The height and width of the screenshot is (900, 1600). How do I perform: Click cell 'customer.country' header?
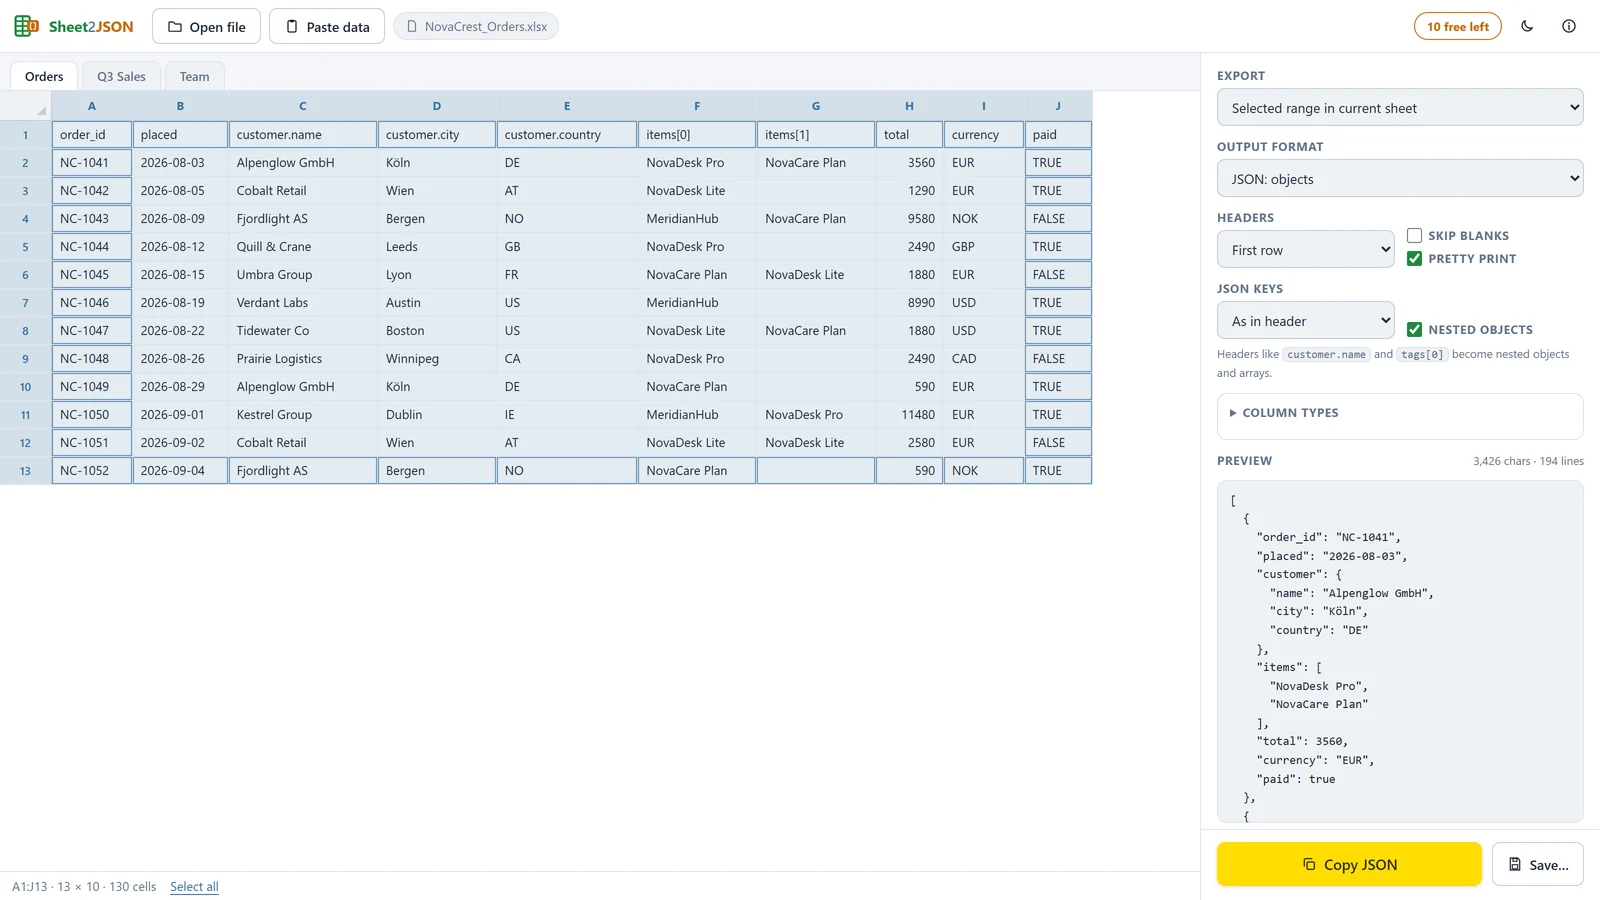[x=567, y=134]
